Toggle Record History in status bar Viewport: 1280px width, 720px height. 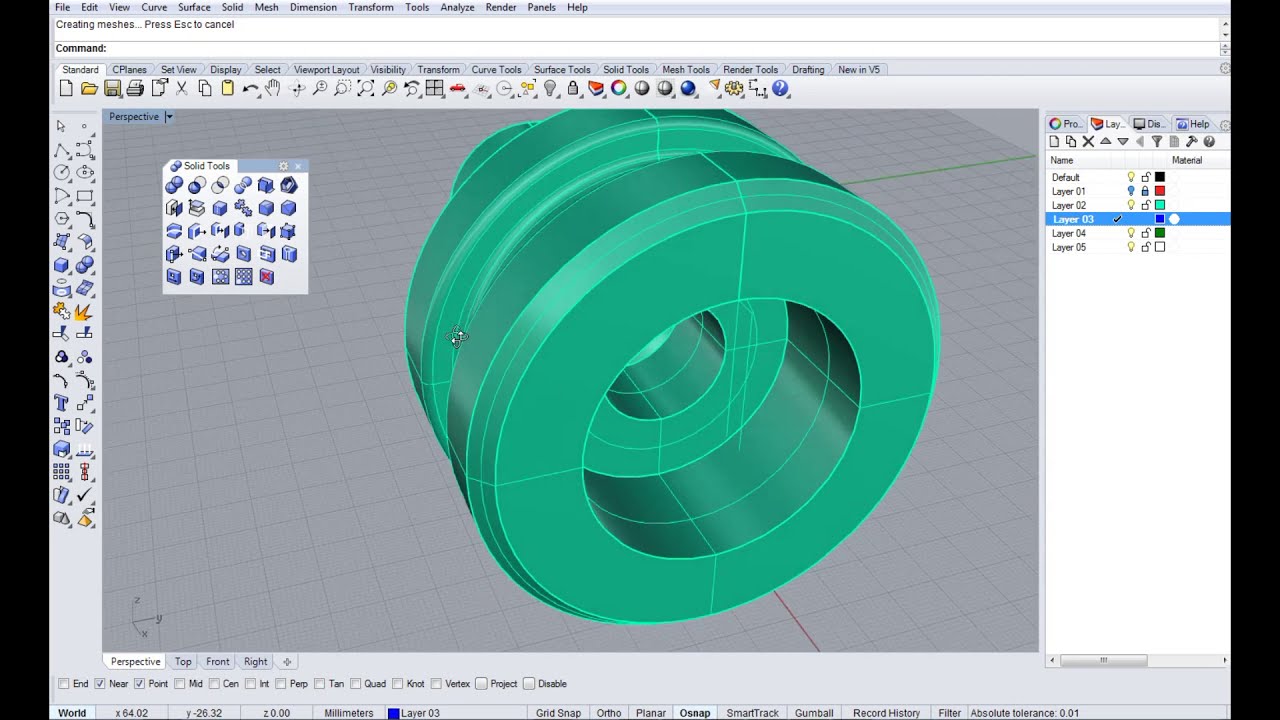(886, 713)
